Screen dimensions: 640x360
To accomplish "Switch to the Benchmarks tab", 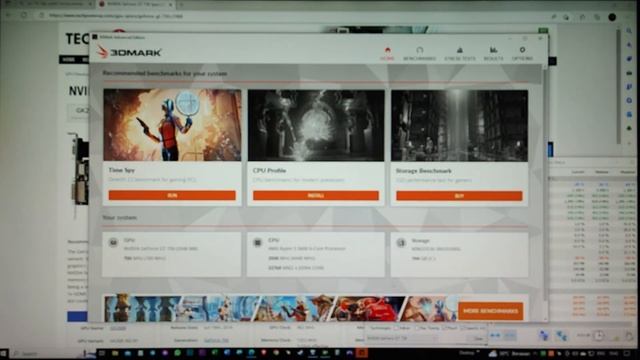I will (419, 53).
